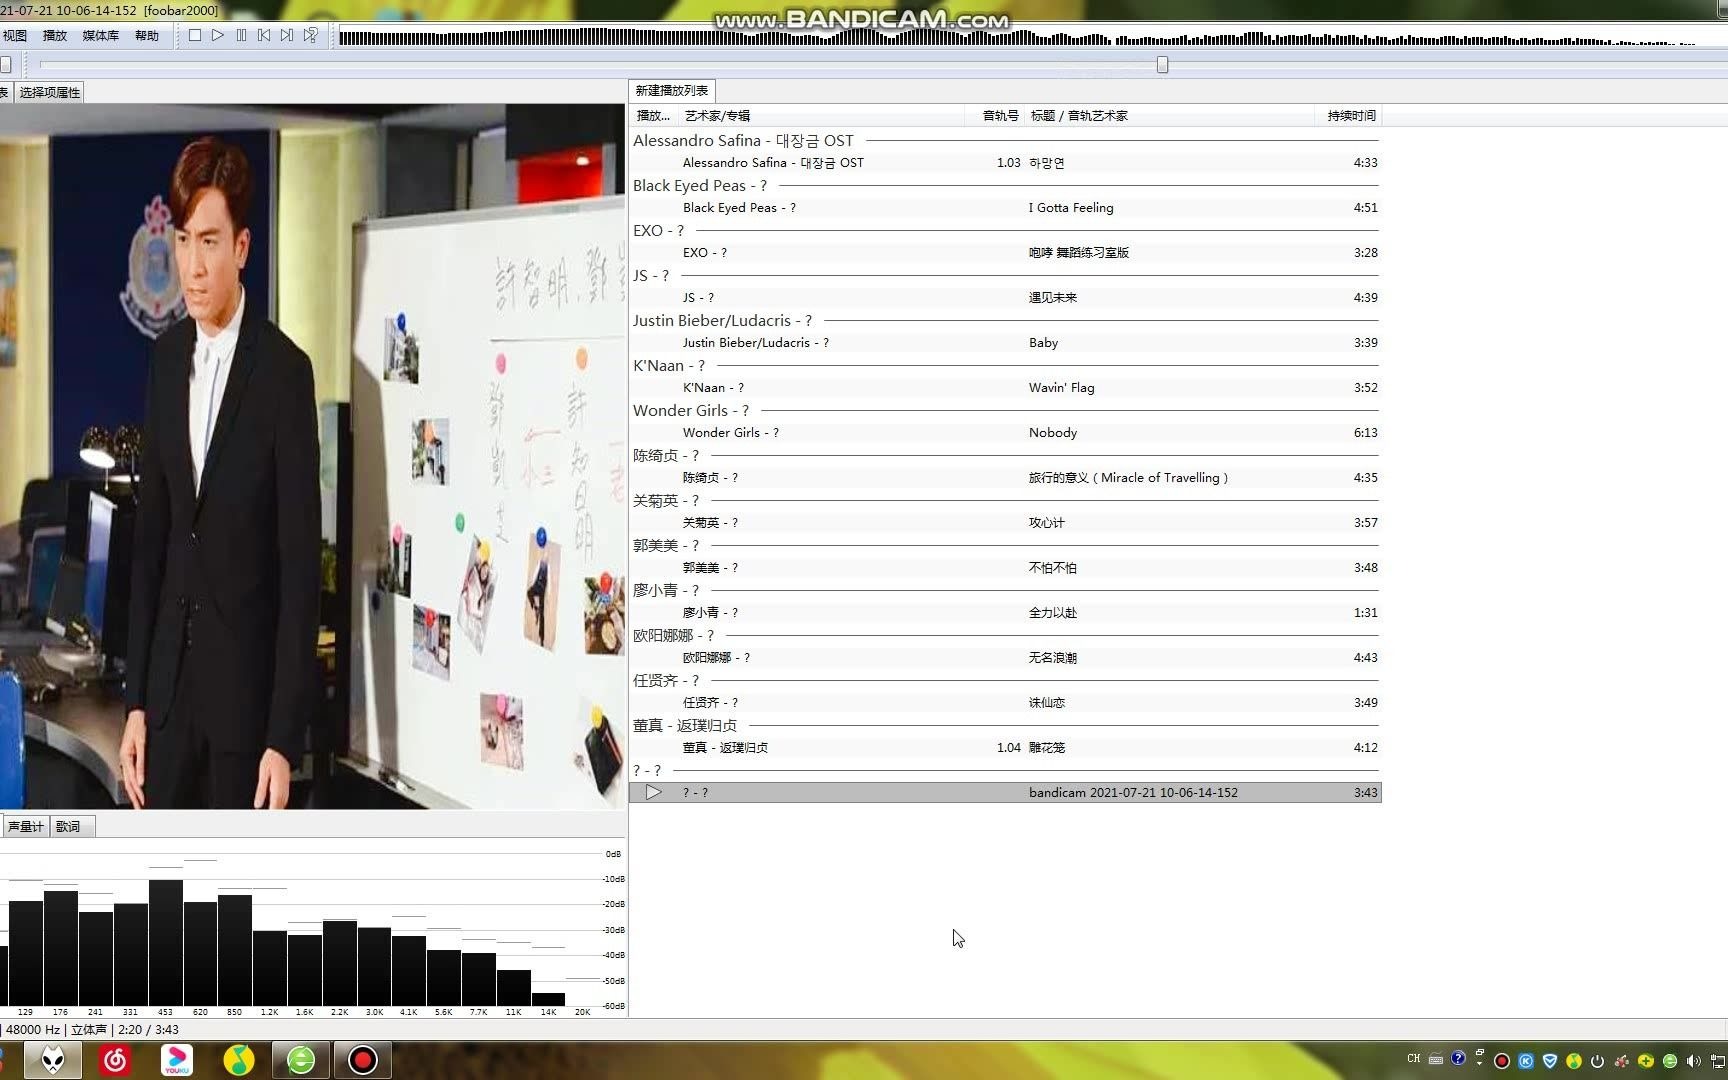Click the 播放... column header
The height and width of the screenshot is (1080, 1728).
[654, 116]
